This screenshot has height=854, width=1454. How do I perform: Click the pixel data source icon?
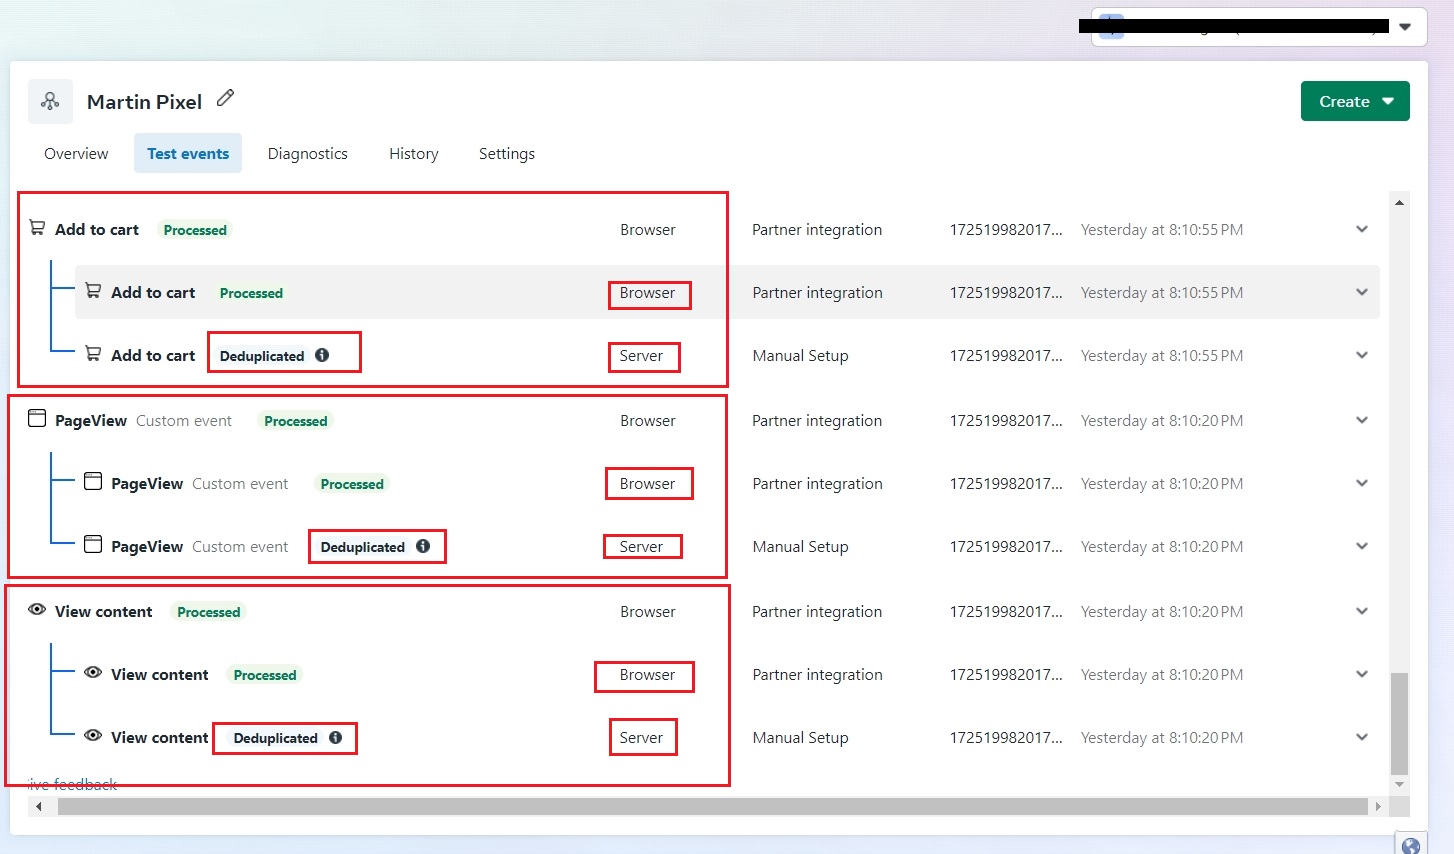point(50,101)
